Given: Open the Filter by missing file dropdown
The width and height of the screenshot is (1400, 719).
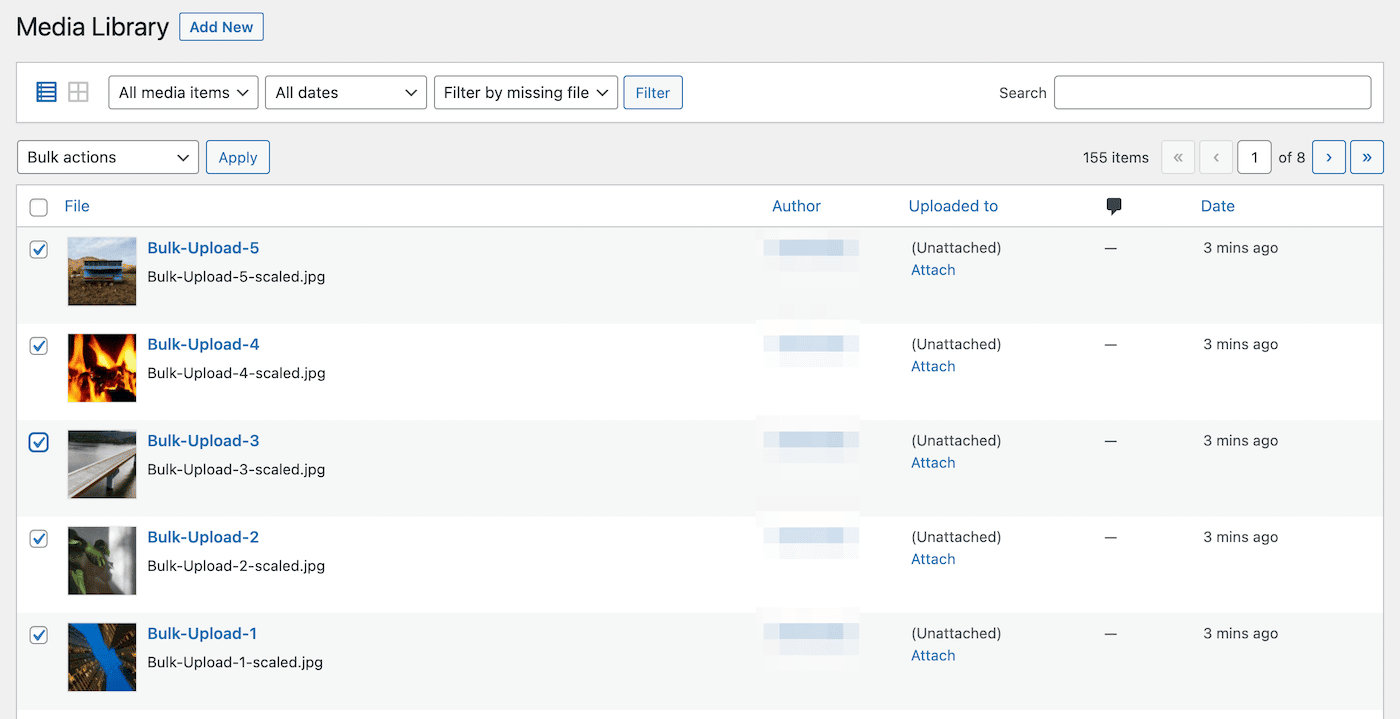Looking at the screenshot, I should click(x=525, y=92).
